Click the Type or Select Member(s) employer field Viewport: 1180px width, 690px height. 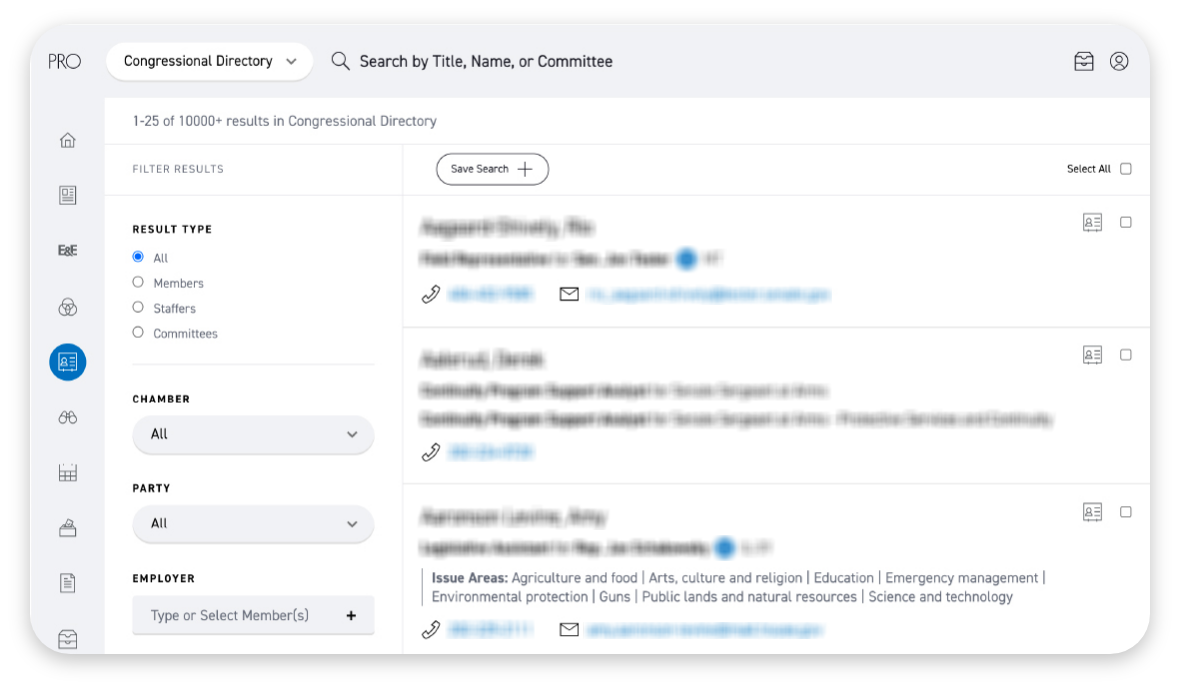pos(252,614)
